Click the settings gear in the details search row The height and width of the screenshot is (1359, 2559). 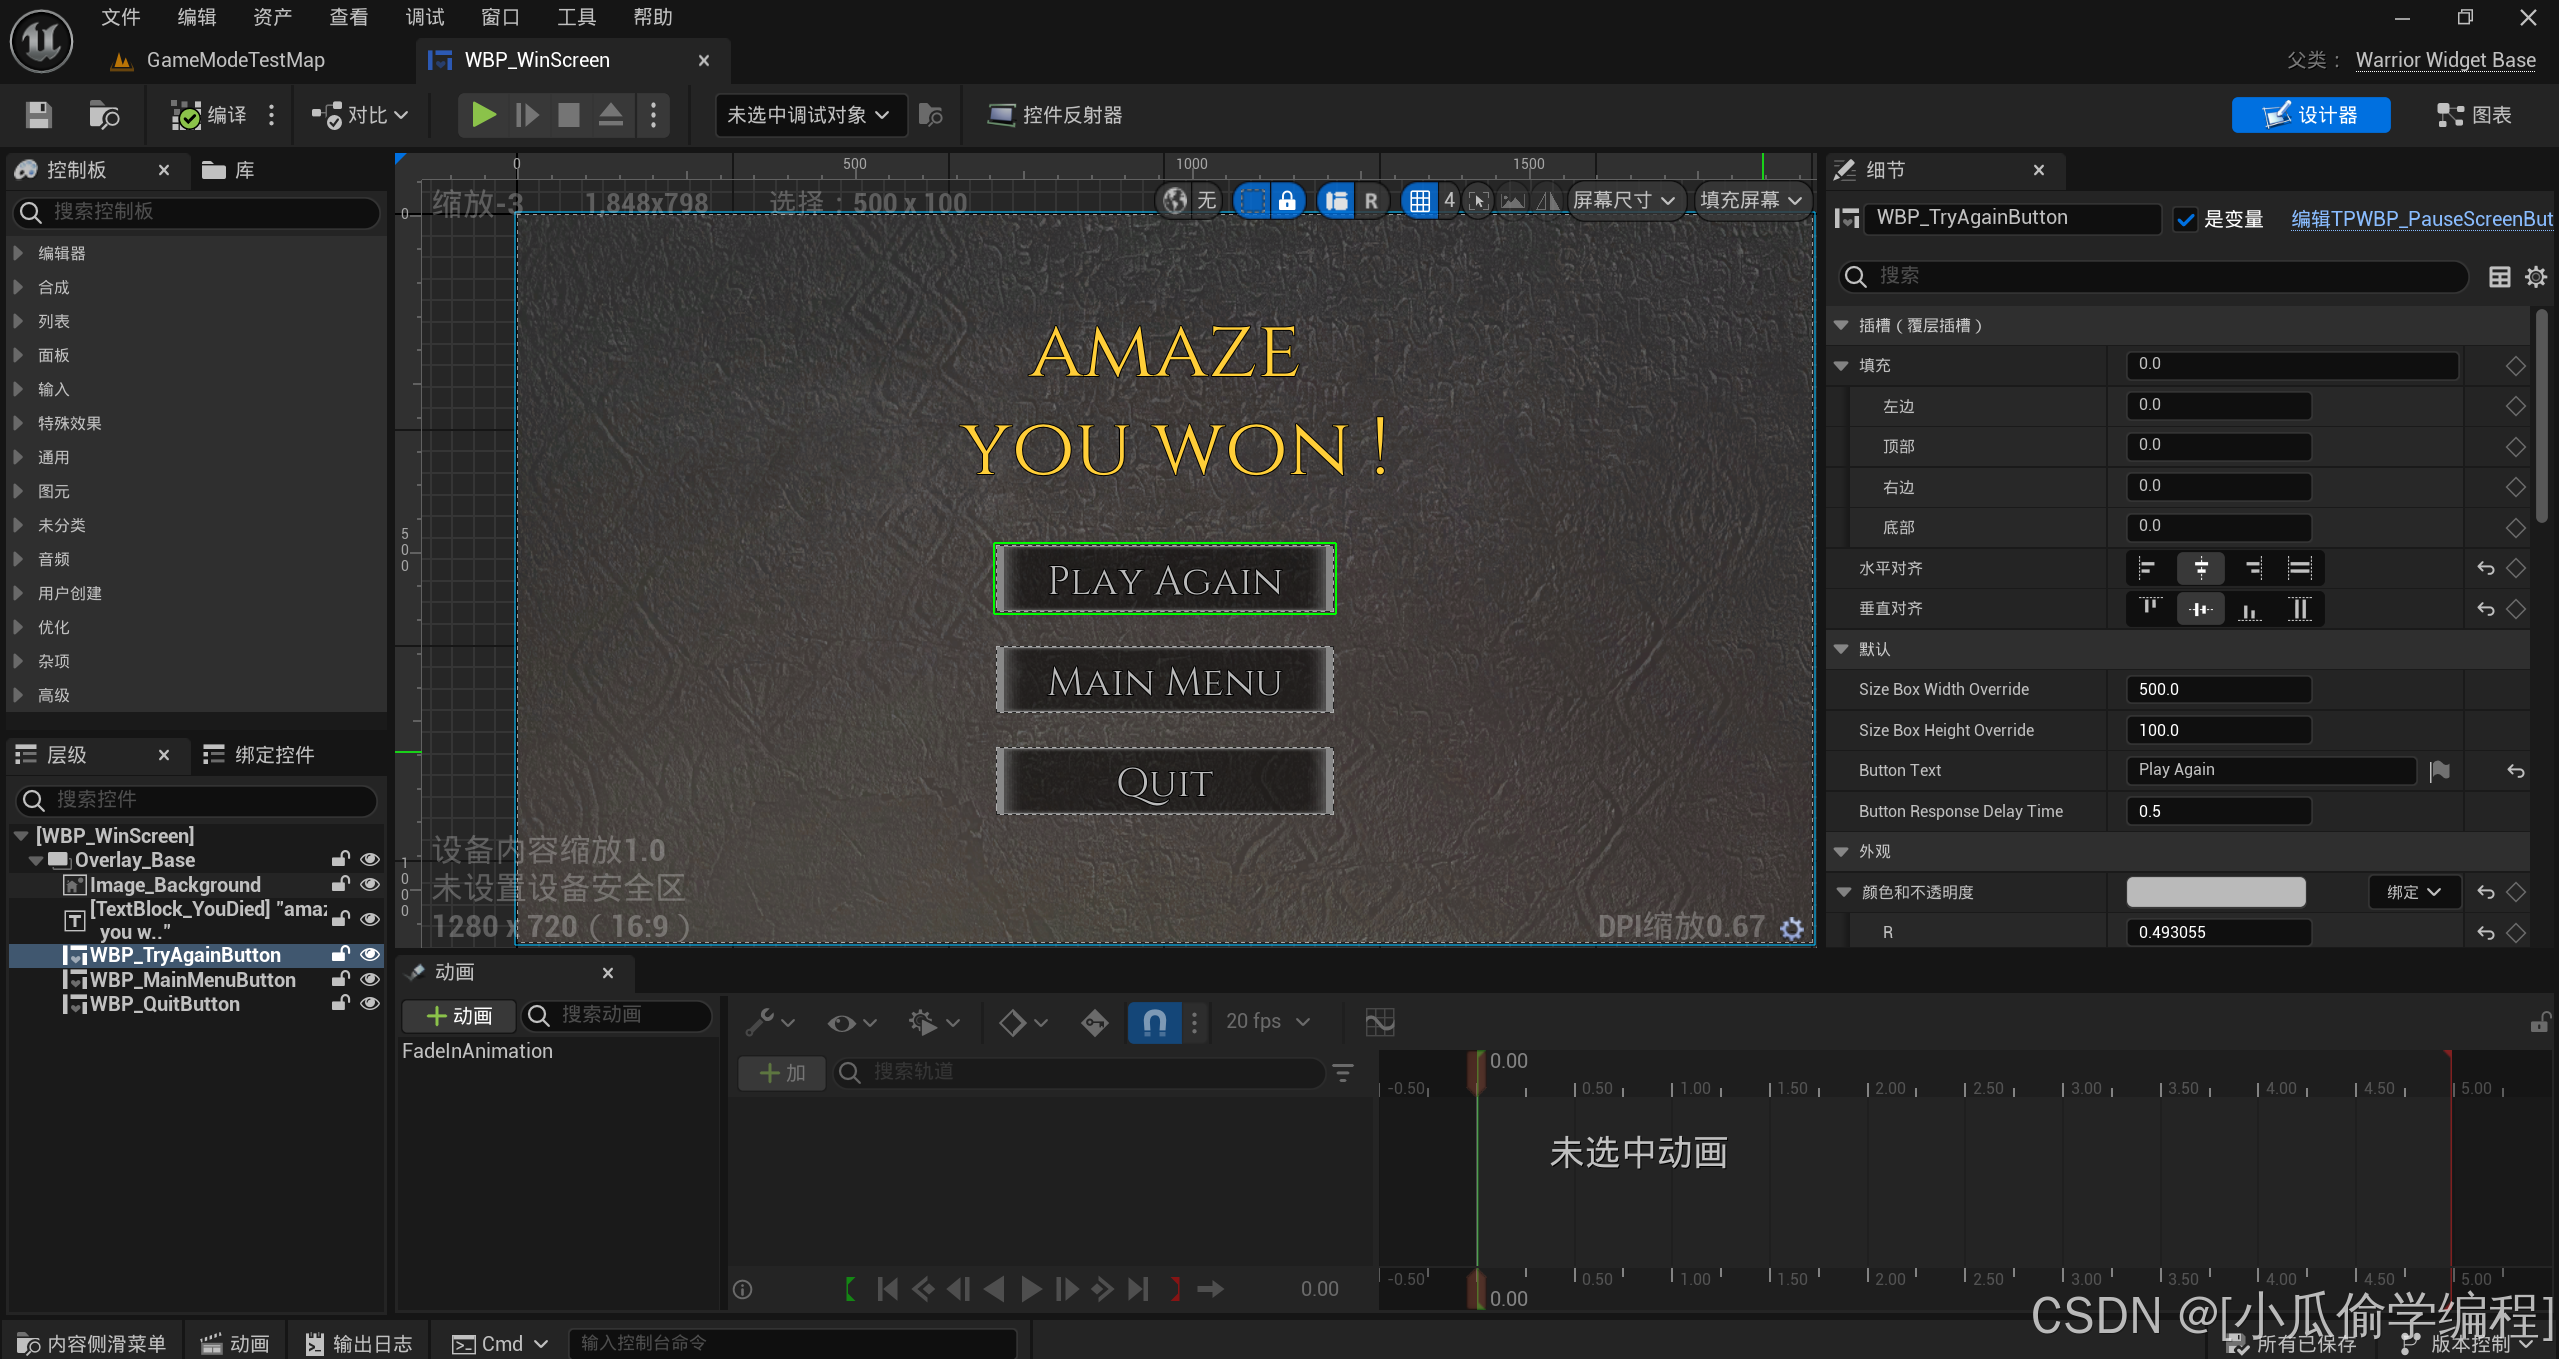click(x=2536, y=277)
